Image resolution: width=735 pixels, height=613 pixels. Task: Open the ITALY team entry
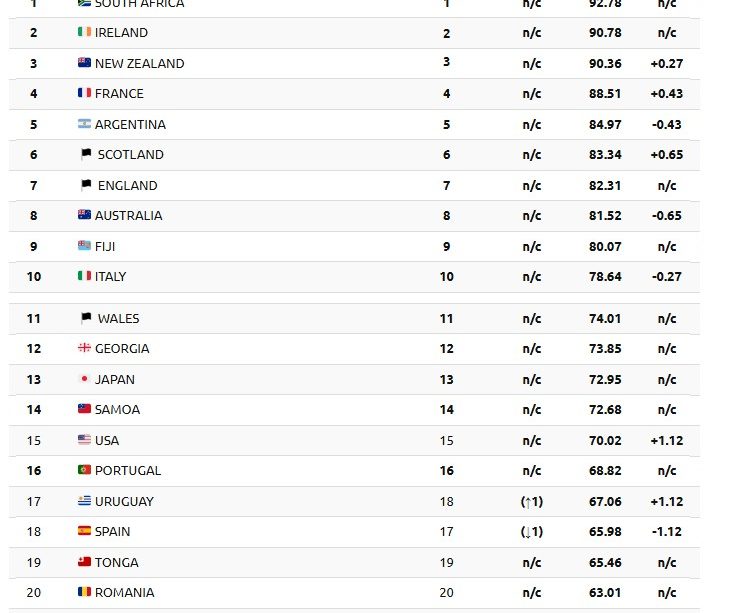(111, 277)
